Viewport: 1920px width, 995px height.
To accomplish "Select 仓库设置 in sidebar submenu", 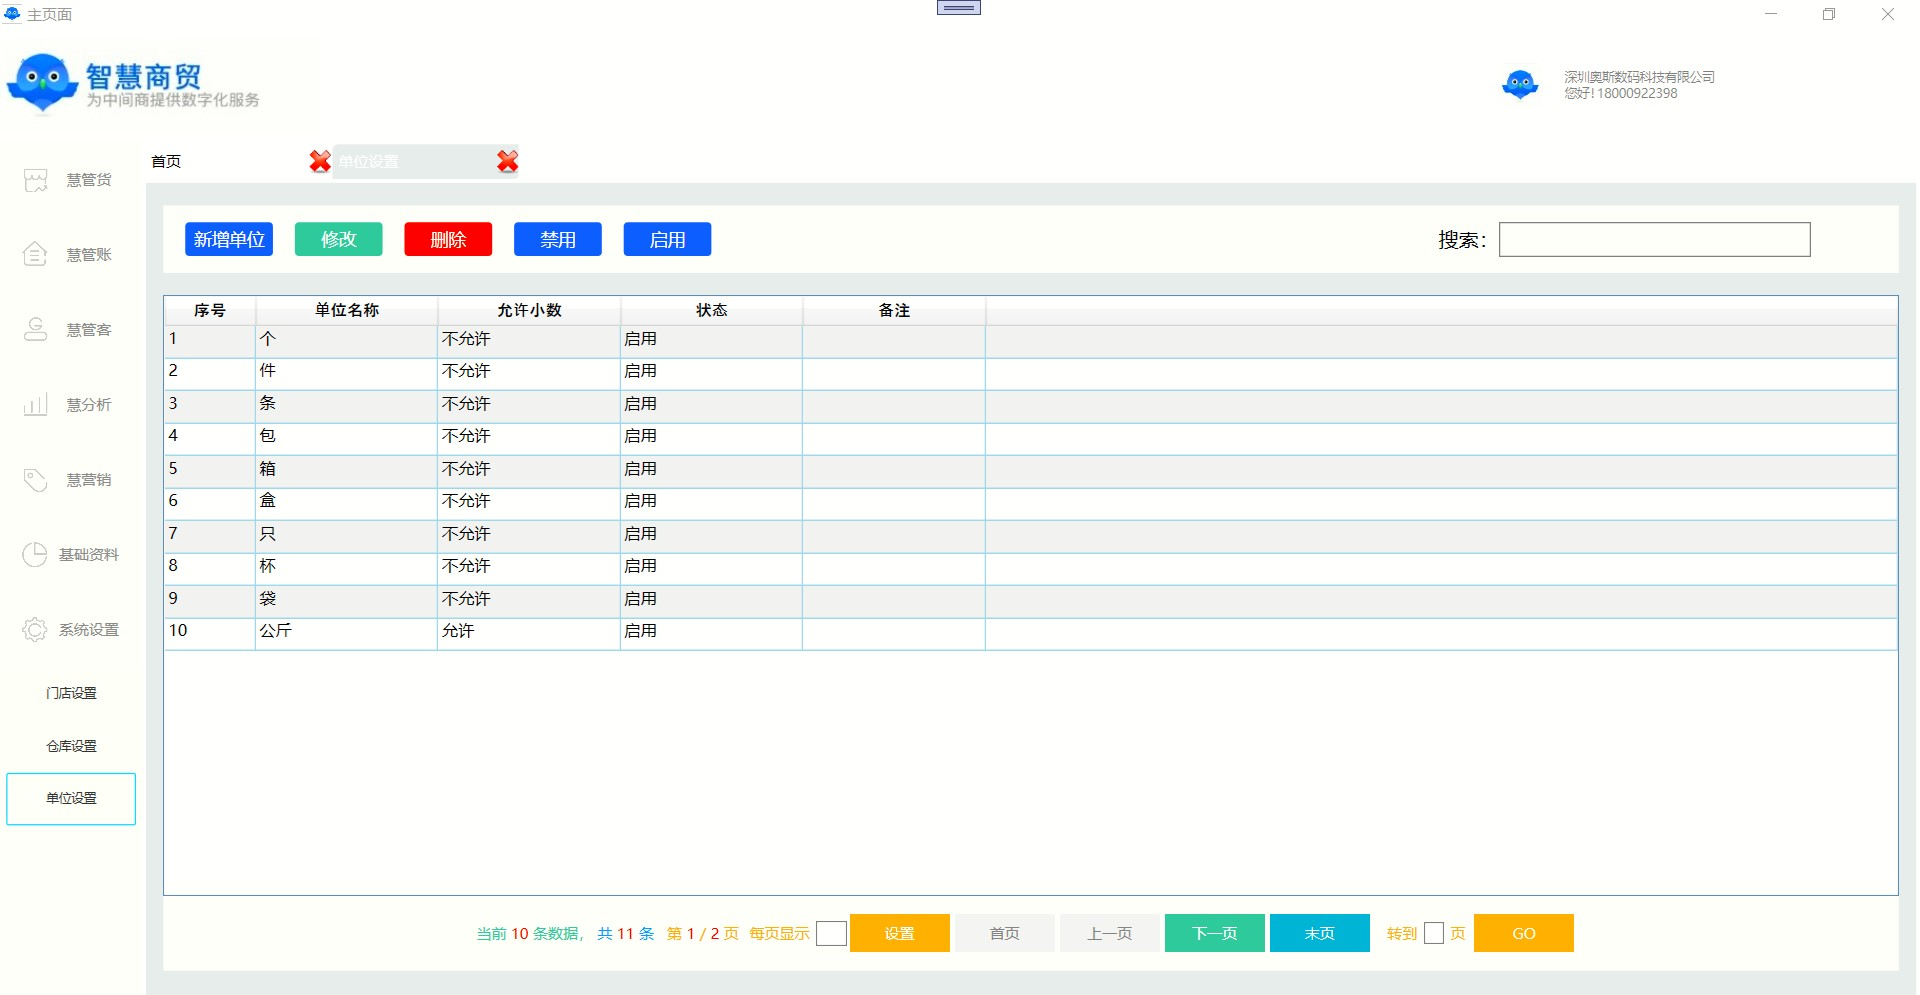I will click(x=71, y=746).
